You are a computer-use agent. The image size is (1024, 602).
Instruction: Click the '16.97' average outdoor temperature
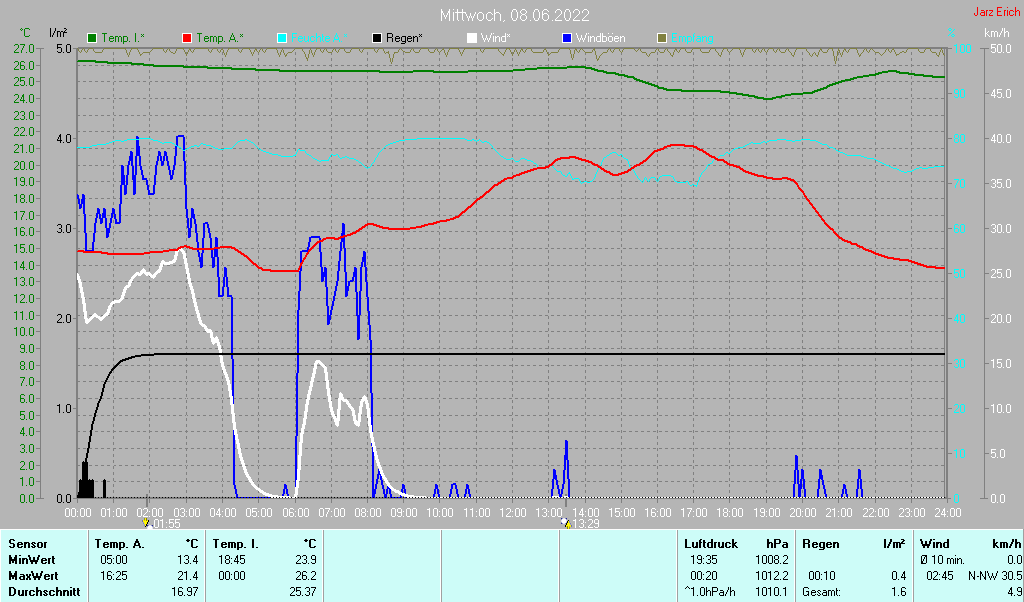[x=185, y=592]
